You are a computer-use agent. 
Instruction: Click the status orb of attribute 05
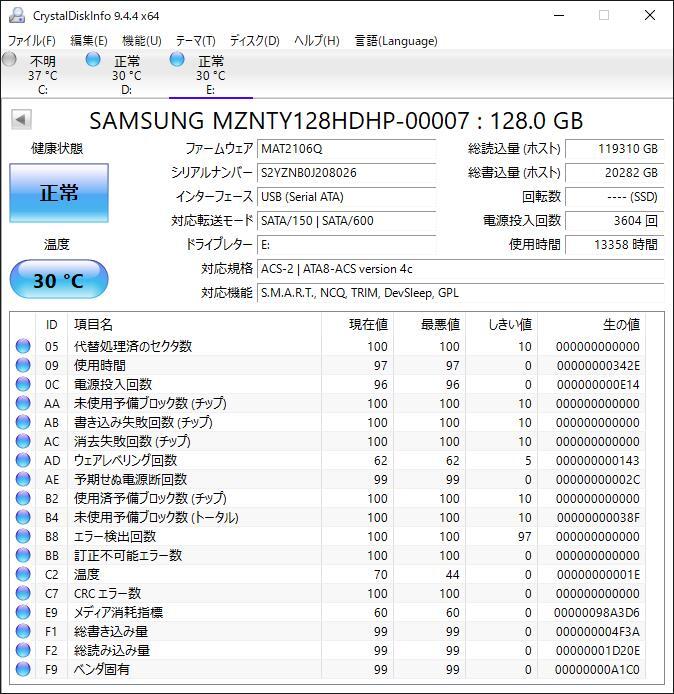[x=23, y=346]
